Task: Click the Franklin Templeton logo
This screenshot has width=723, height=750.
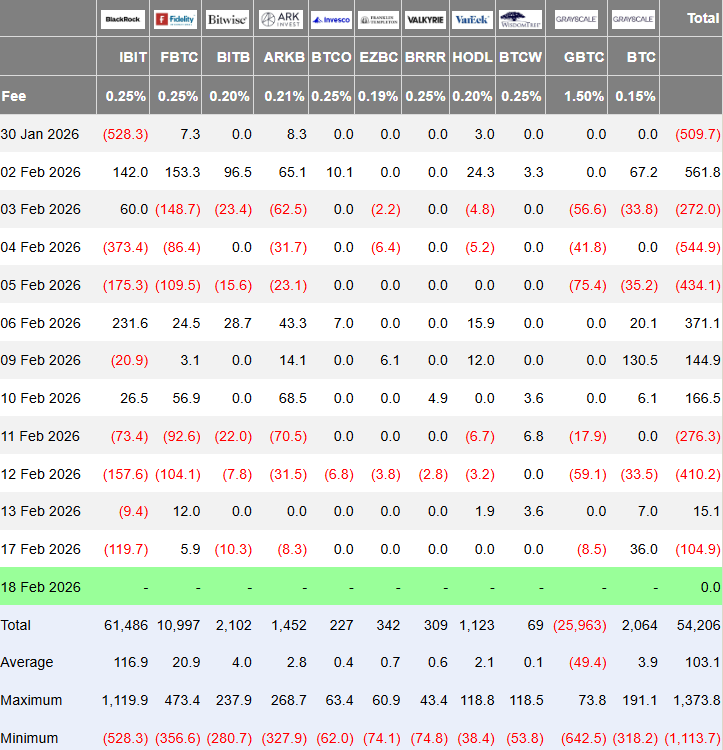Action: [378, 20]
